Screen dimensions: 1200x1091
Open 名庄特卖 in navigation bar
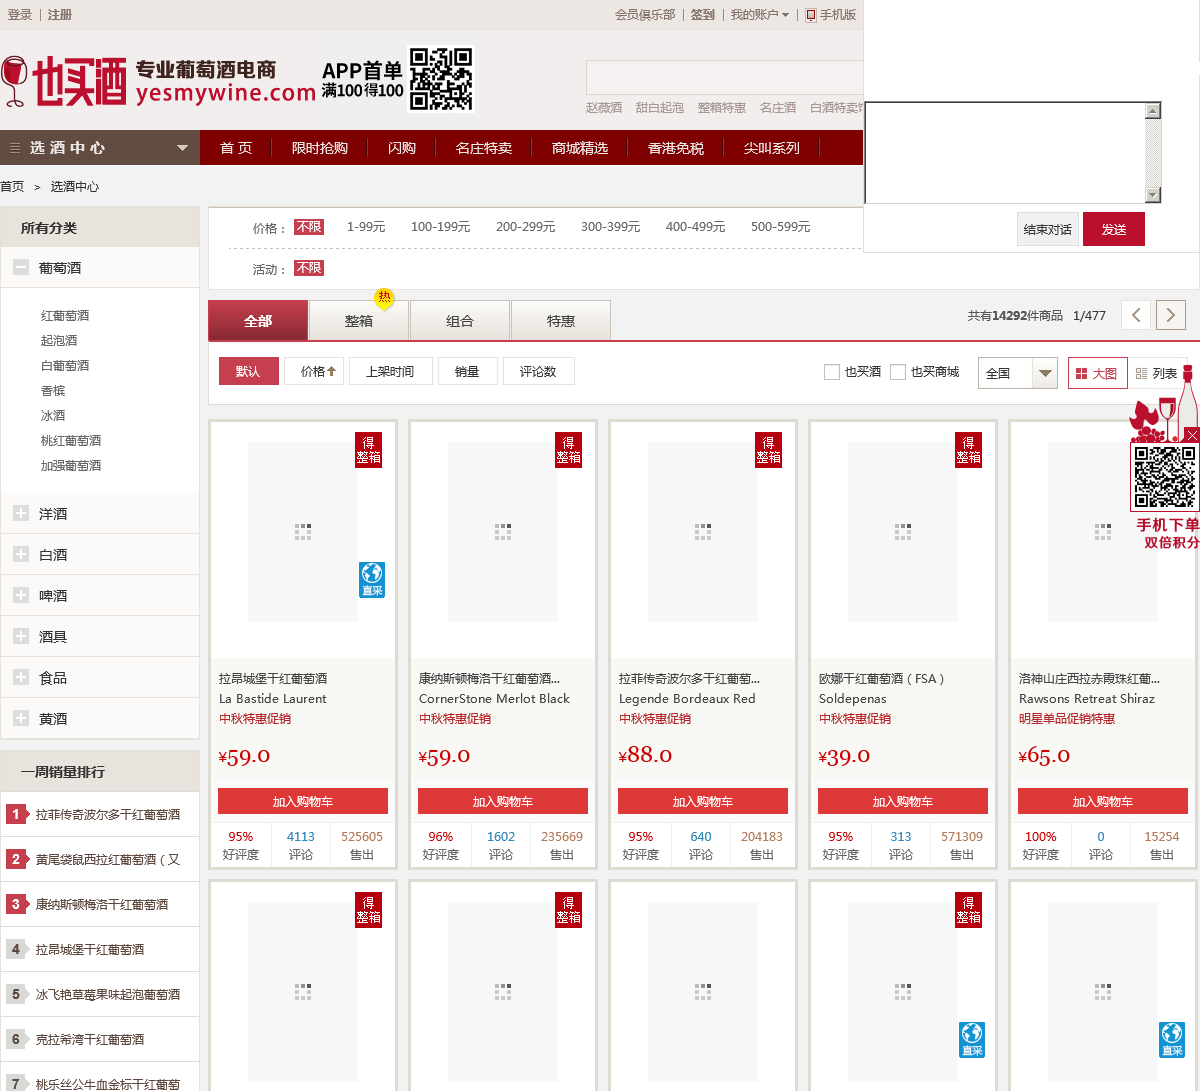pos(484,148)
